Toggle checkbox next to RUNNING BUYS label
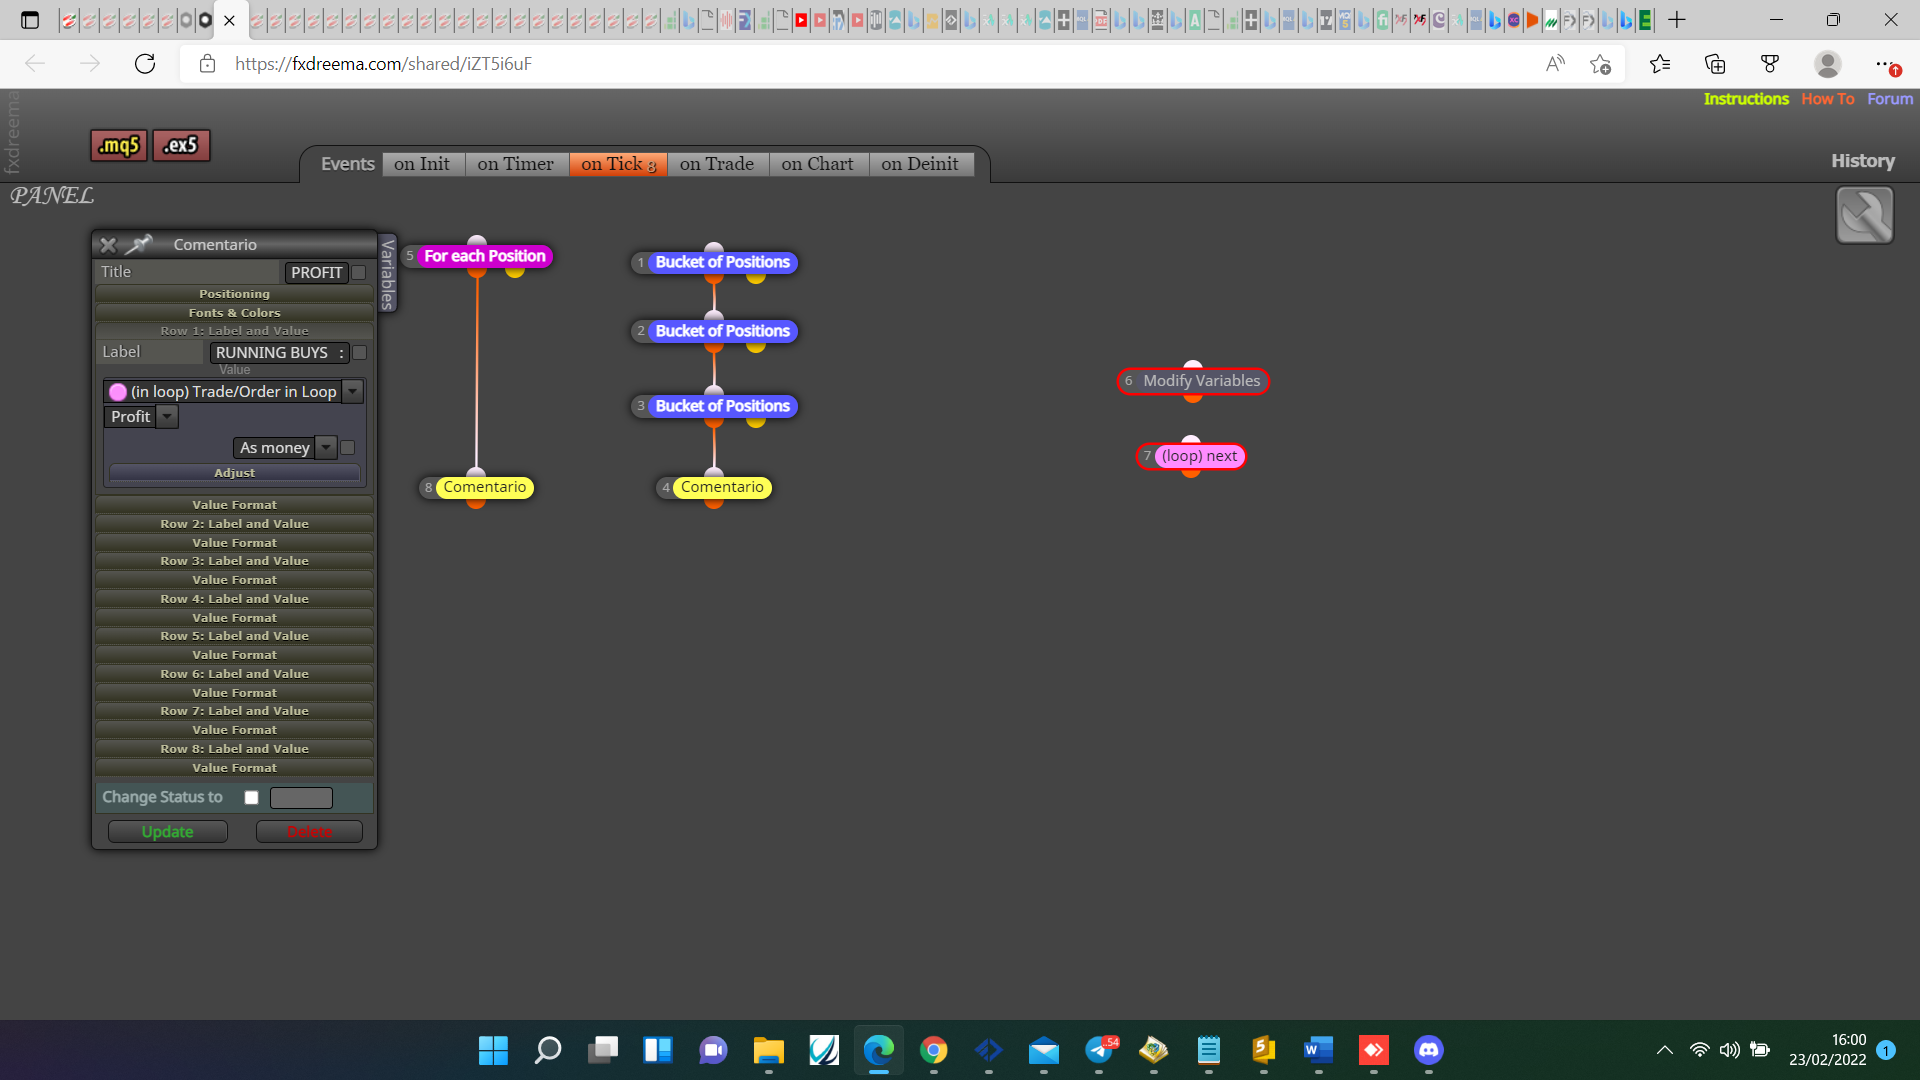Screen dimensions: 1920x1080 coord(360,352)
